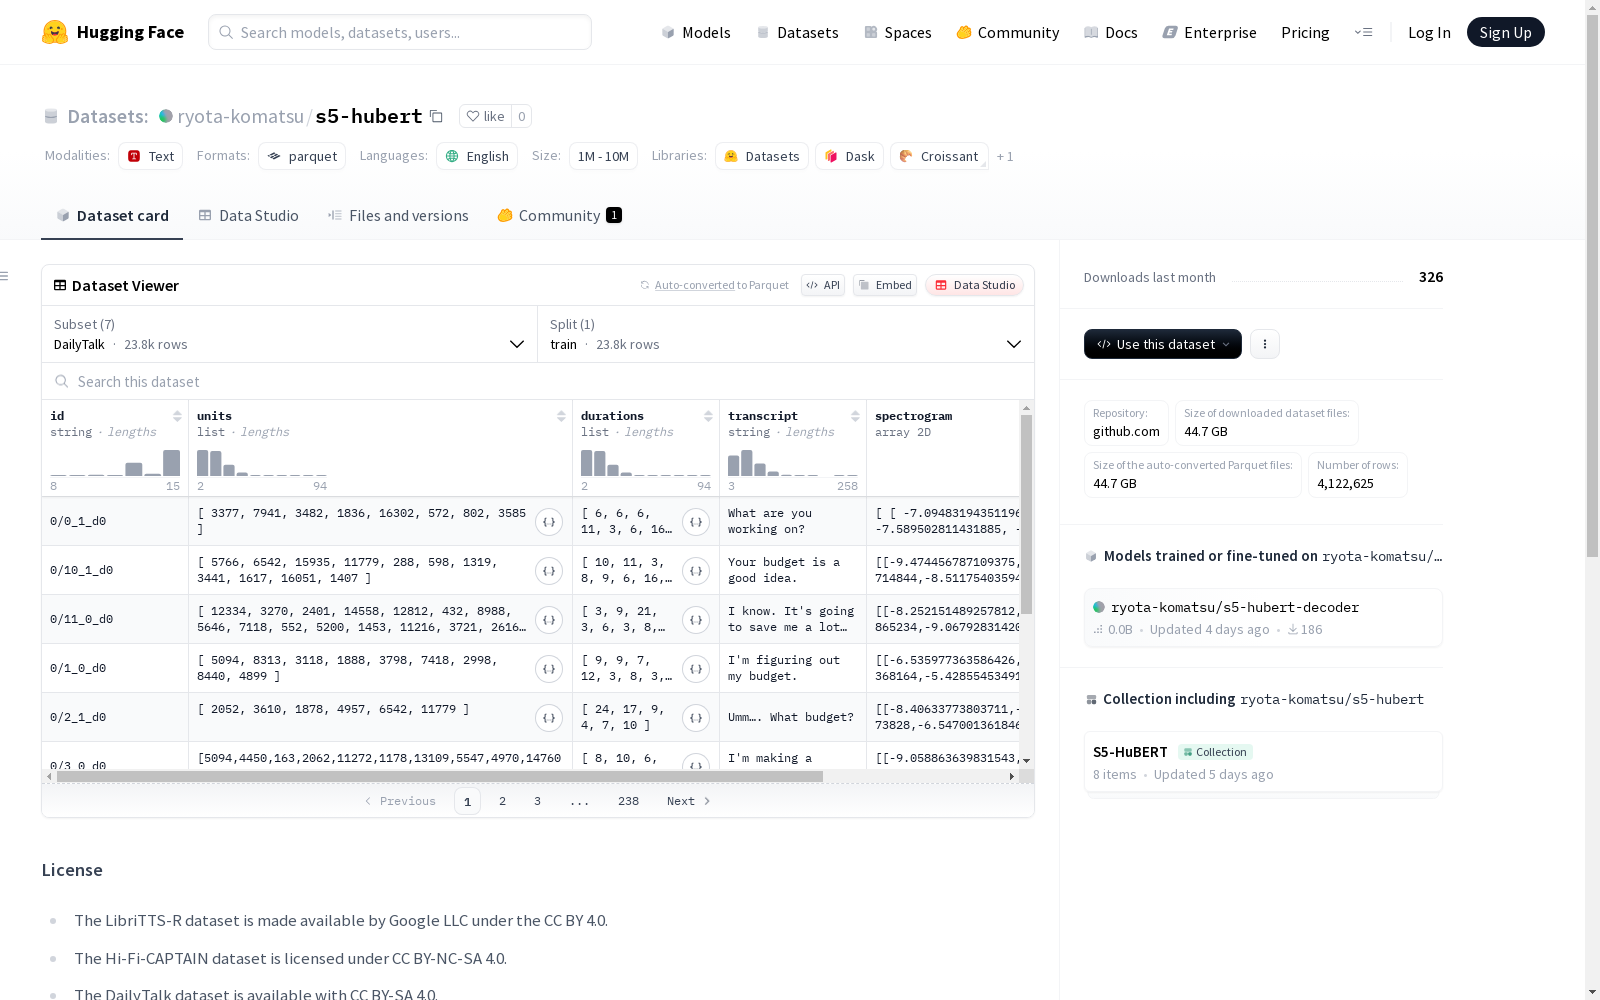Screen dimensions: 1600x1000
Task: Switch to the Dataset card tab
Action: (112, 216)
